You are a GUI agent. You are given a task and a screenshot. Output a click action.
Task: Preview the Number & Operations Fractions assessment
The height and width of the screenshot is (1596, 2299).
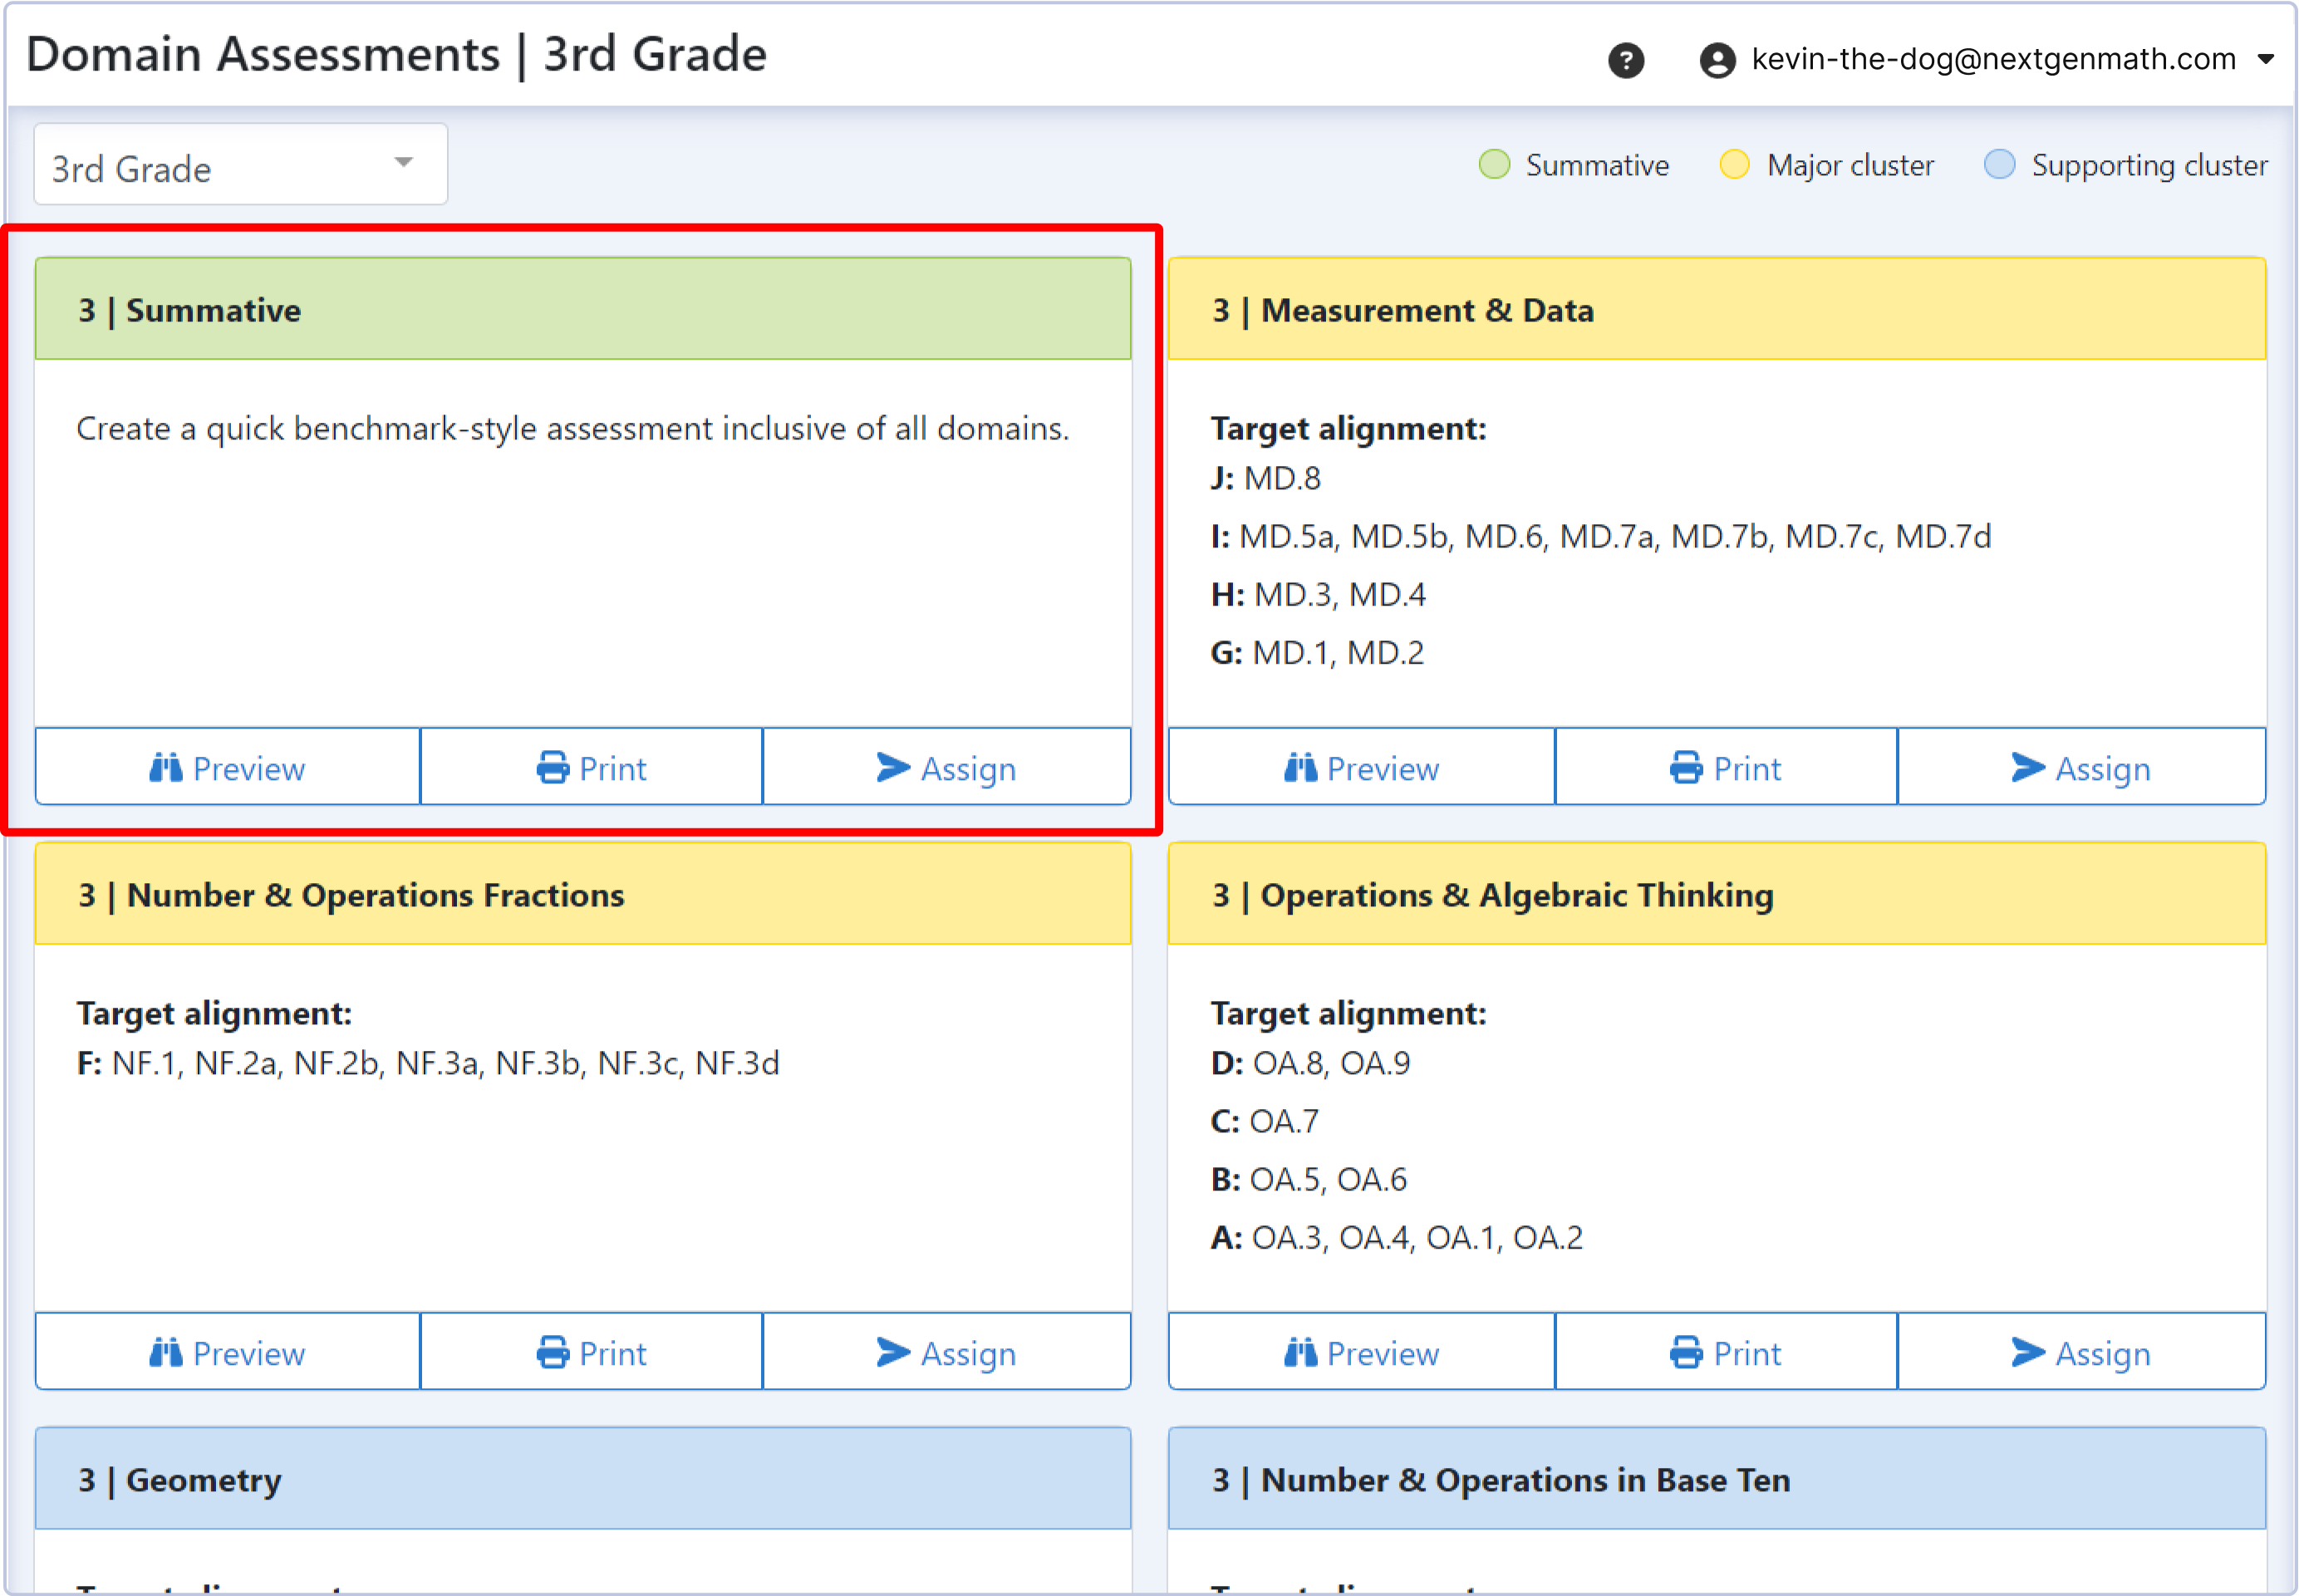point(227,1352)
